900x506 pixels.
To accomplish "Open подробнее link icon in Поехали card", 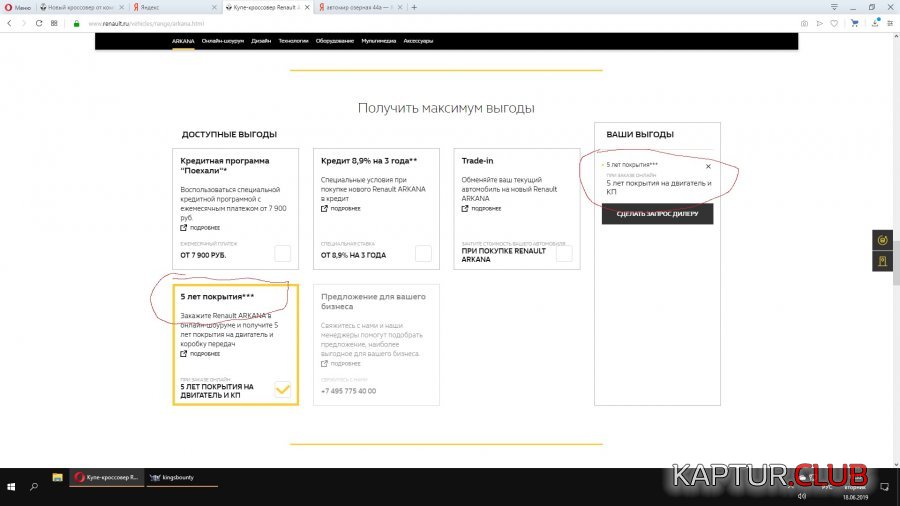I will point(184,228).
